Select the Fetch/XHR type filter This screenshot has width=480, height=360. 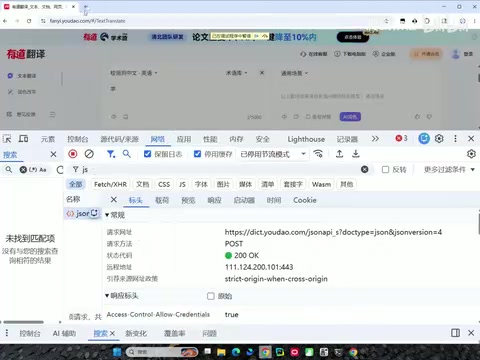coord(110,184)
